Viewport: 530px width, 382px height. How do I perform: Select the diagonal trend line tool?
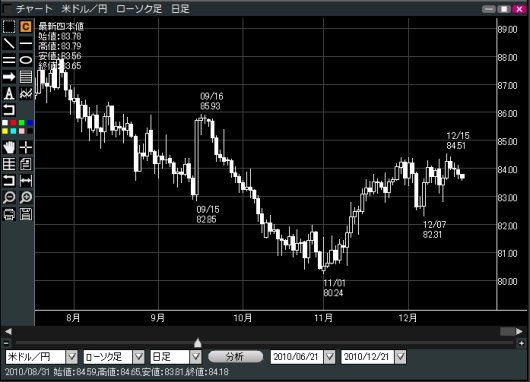tap(9, 43)
